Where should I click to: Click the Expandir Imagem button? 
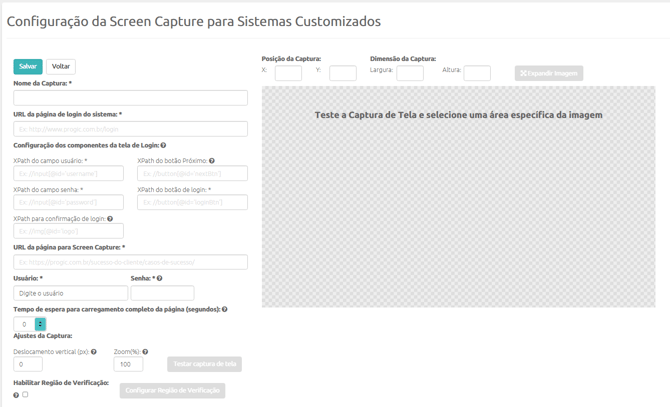(549, 73)
